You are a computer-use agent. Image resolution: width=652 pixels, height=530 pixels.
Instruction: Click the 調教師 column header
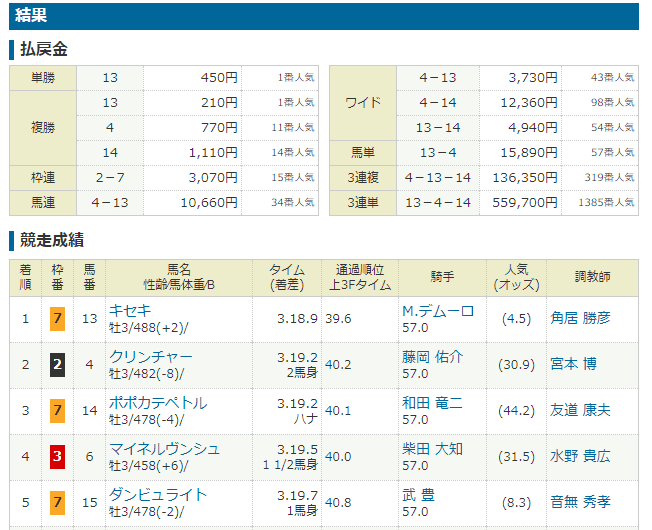(593, 277)
